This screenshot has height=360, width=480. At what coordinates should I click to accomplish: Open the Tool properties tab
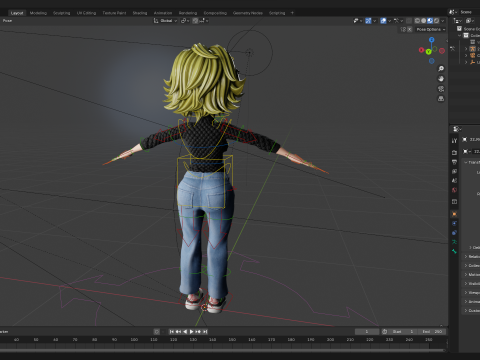[x=454, y=141]
